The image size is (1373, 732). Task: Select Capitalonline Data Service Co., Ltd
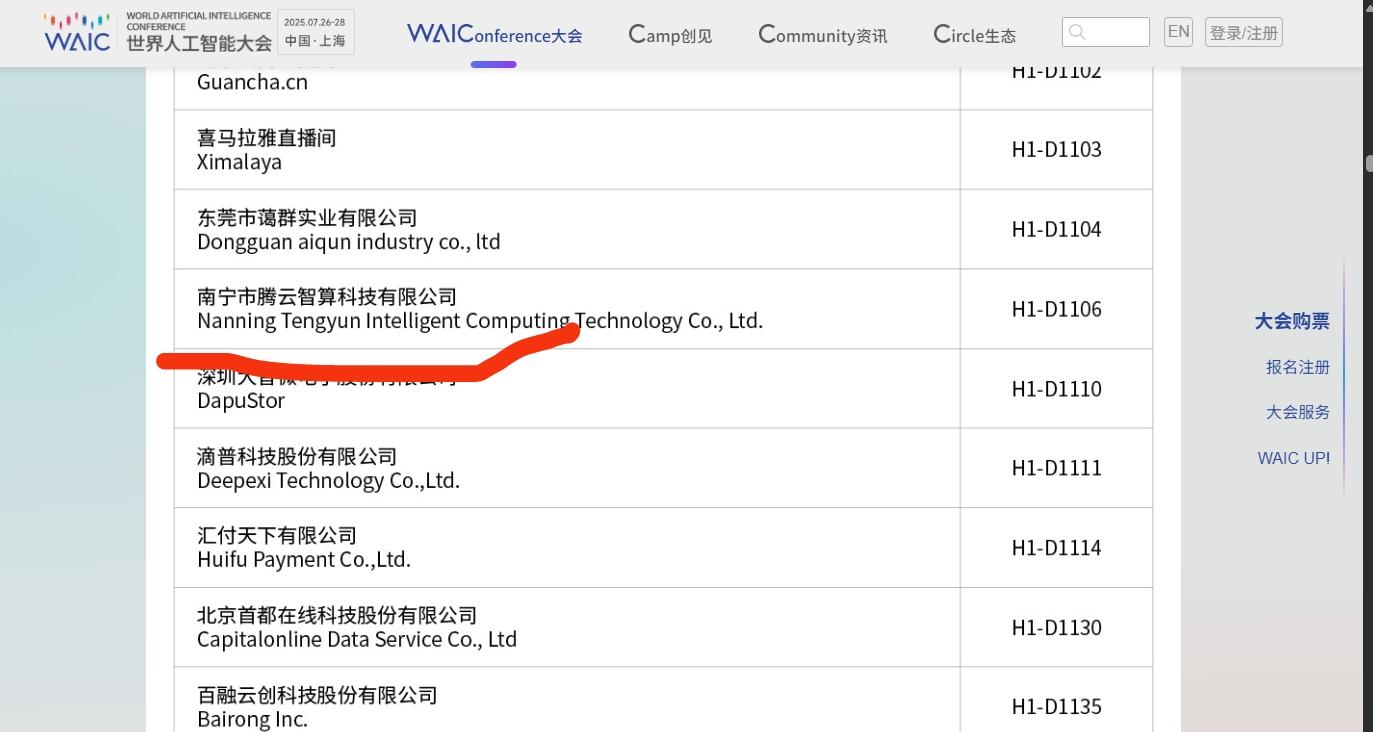pos(357,639)
